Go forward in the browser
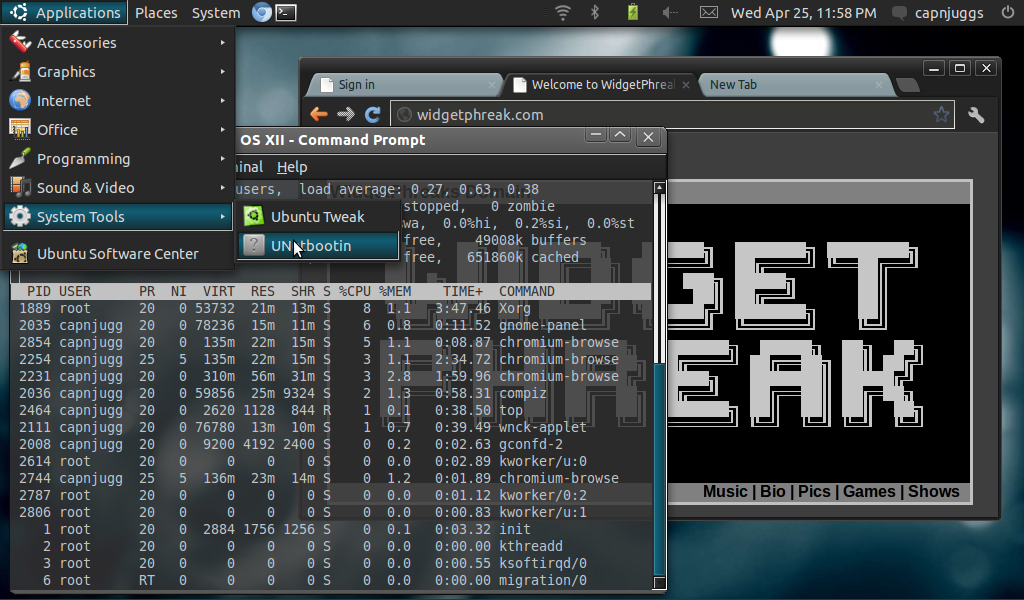The height and width of the screenshot is (600, 1024). 346,114
